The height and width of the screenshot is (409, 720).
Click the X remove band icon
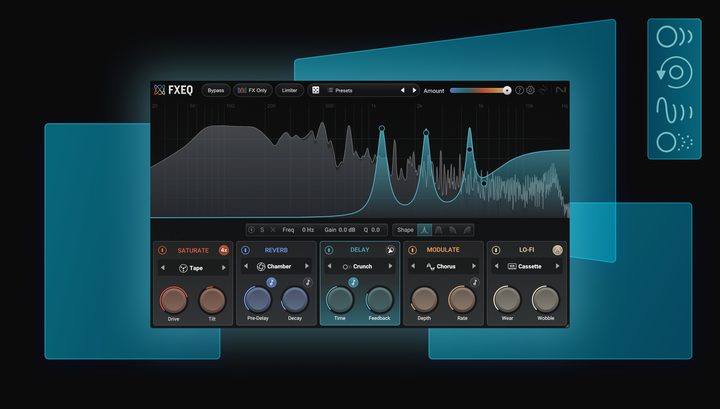273,230
